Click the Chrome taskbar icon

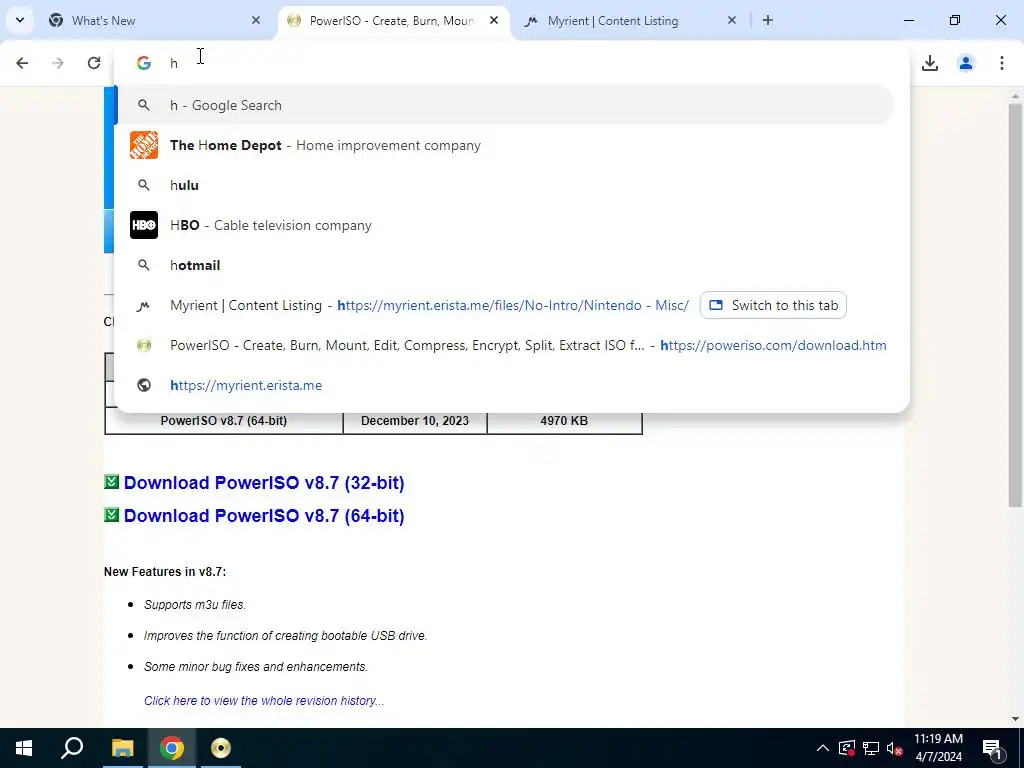tap(172, 748)
